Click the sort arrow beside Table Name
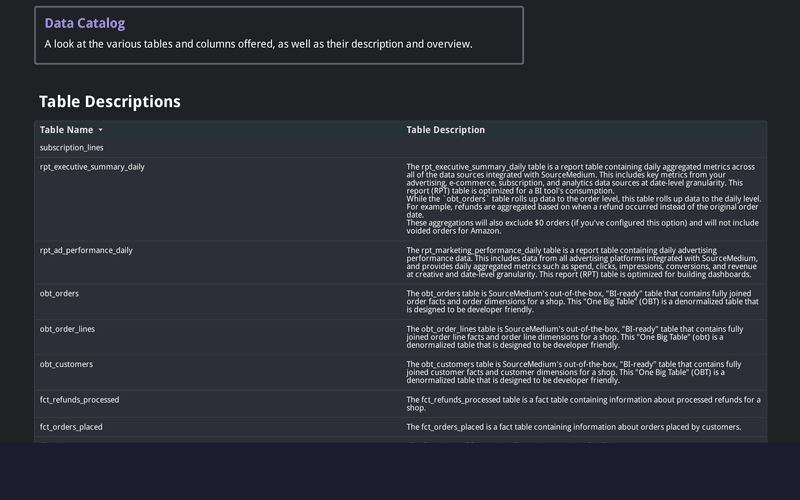The width and height of the screenshot is (800, 500). (100, 130)
